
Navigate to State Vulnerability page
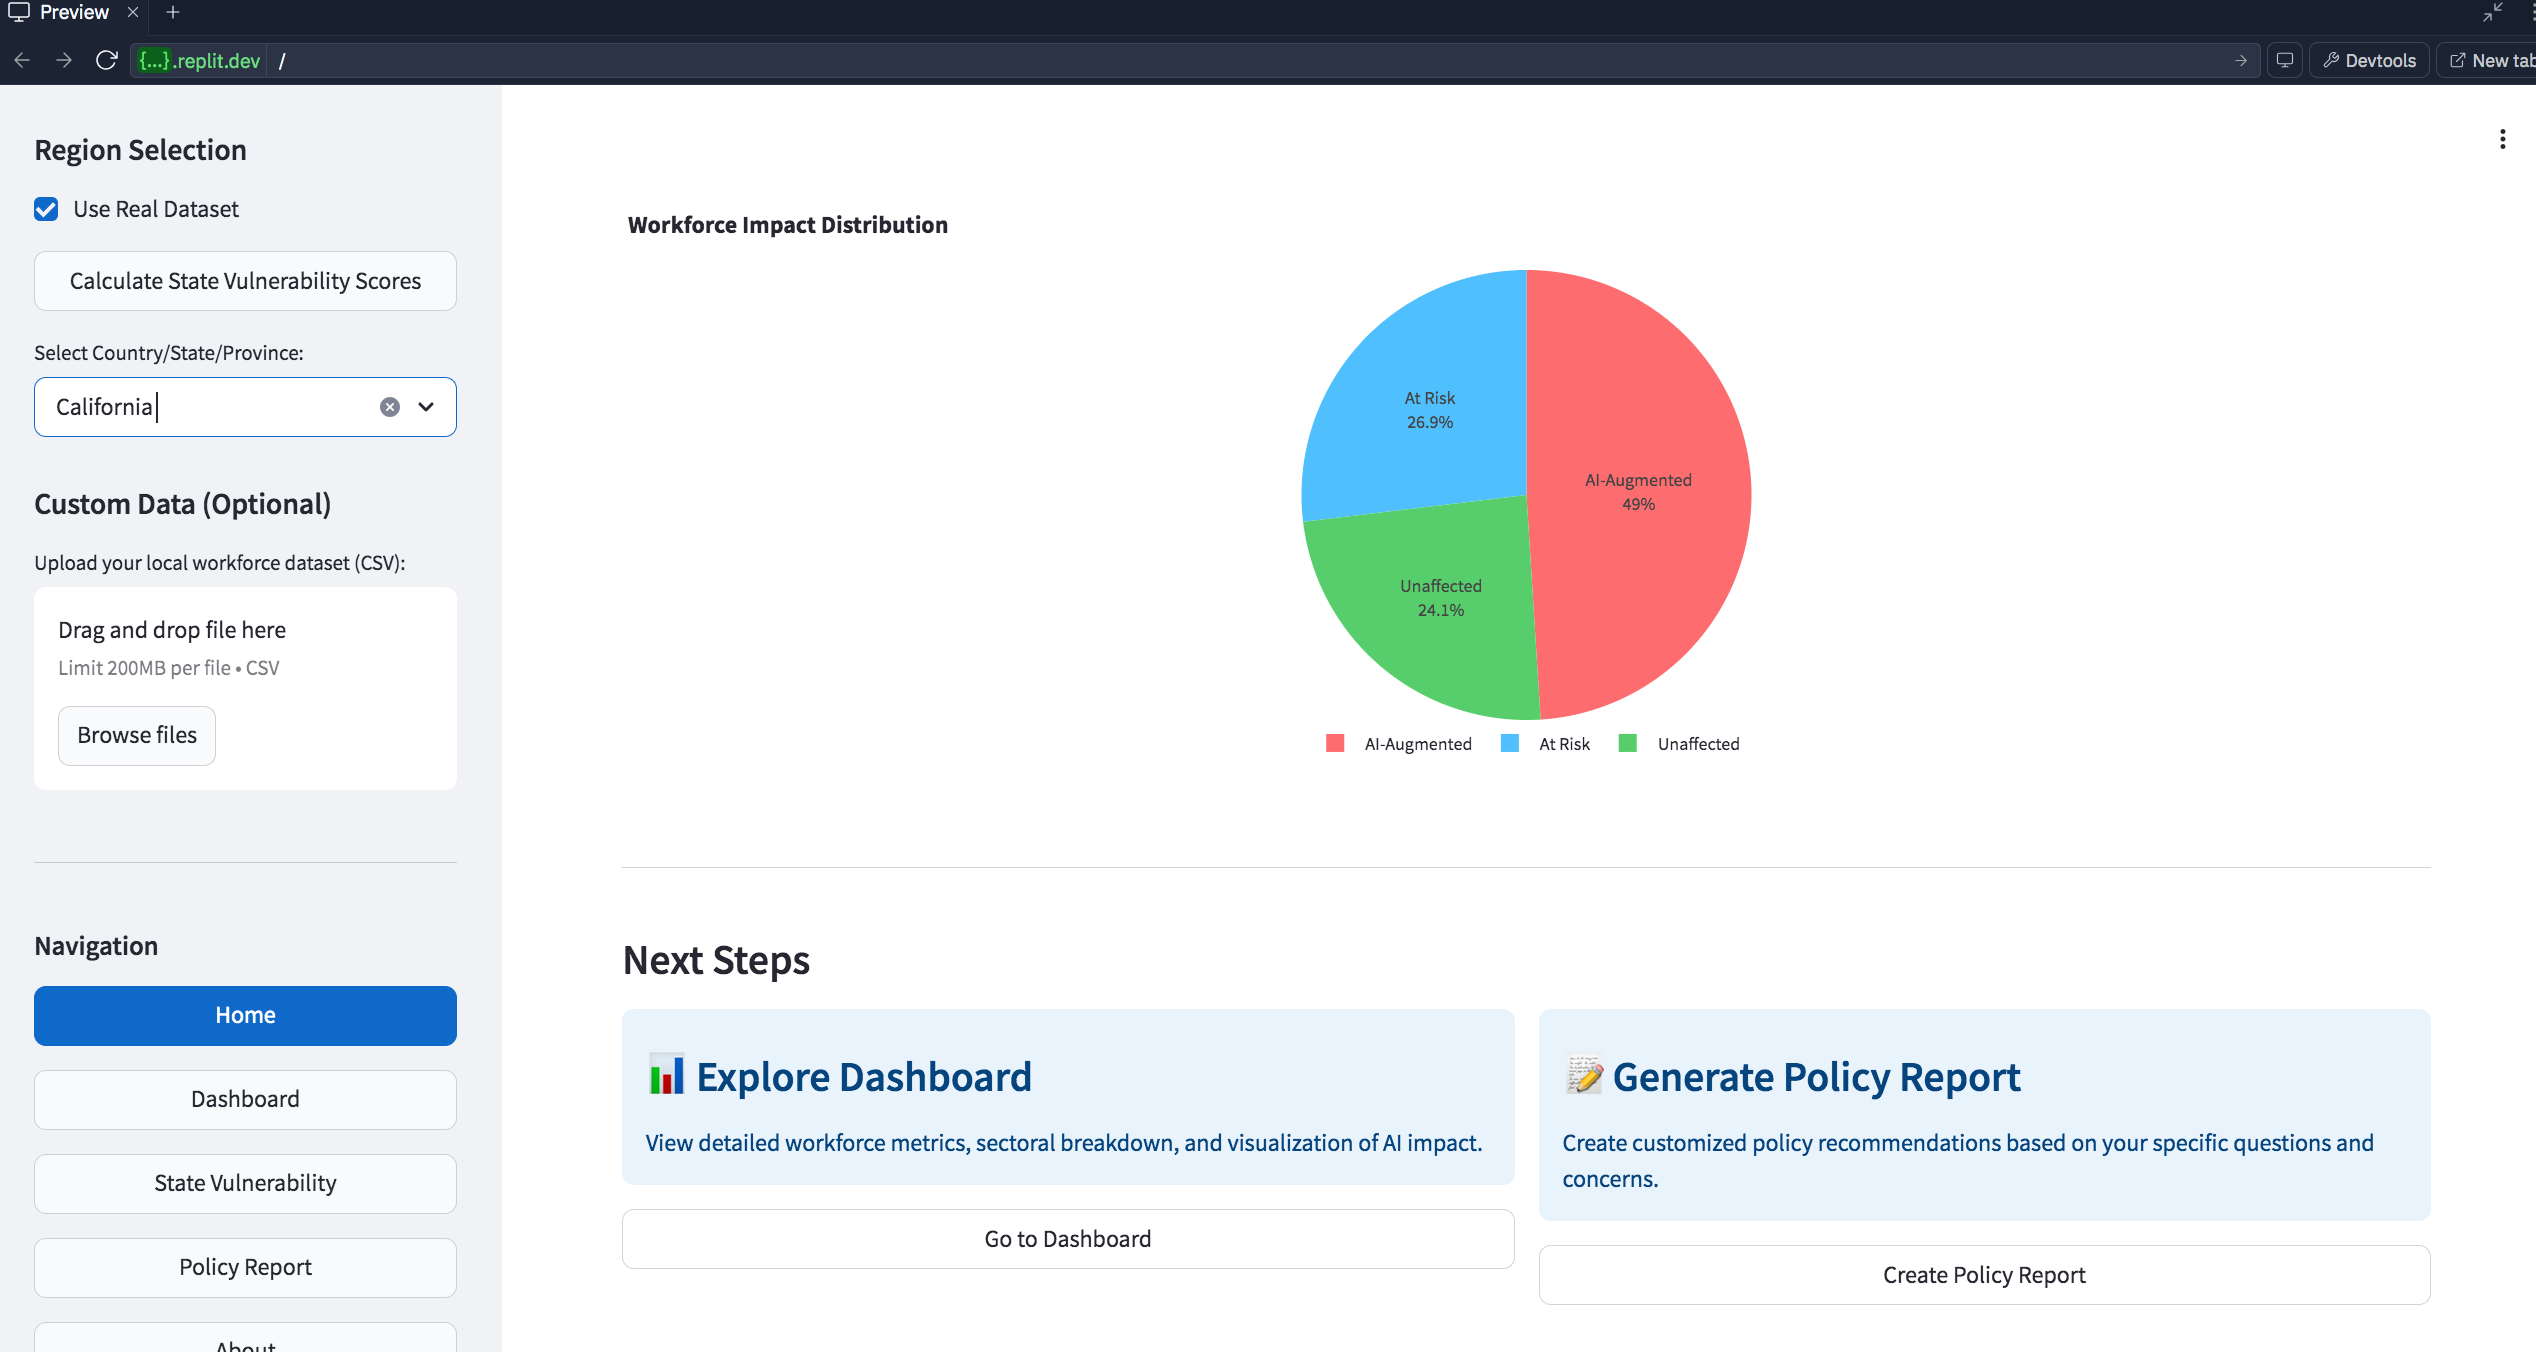(245, 1183)
